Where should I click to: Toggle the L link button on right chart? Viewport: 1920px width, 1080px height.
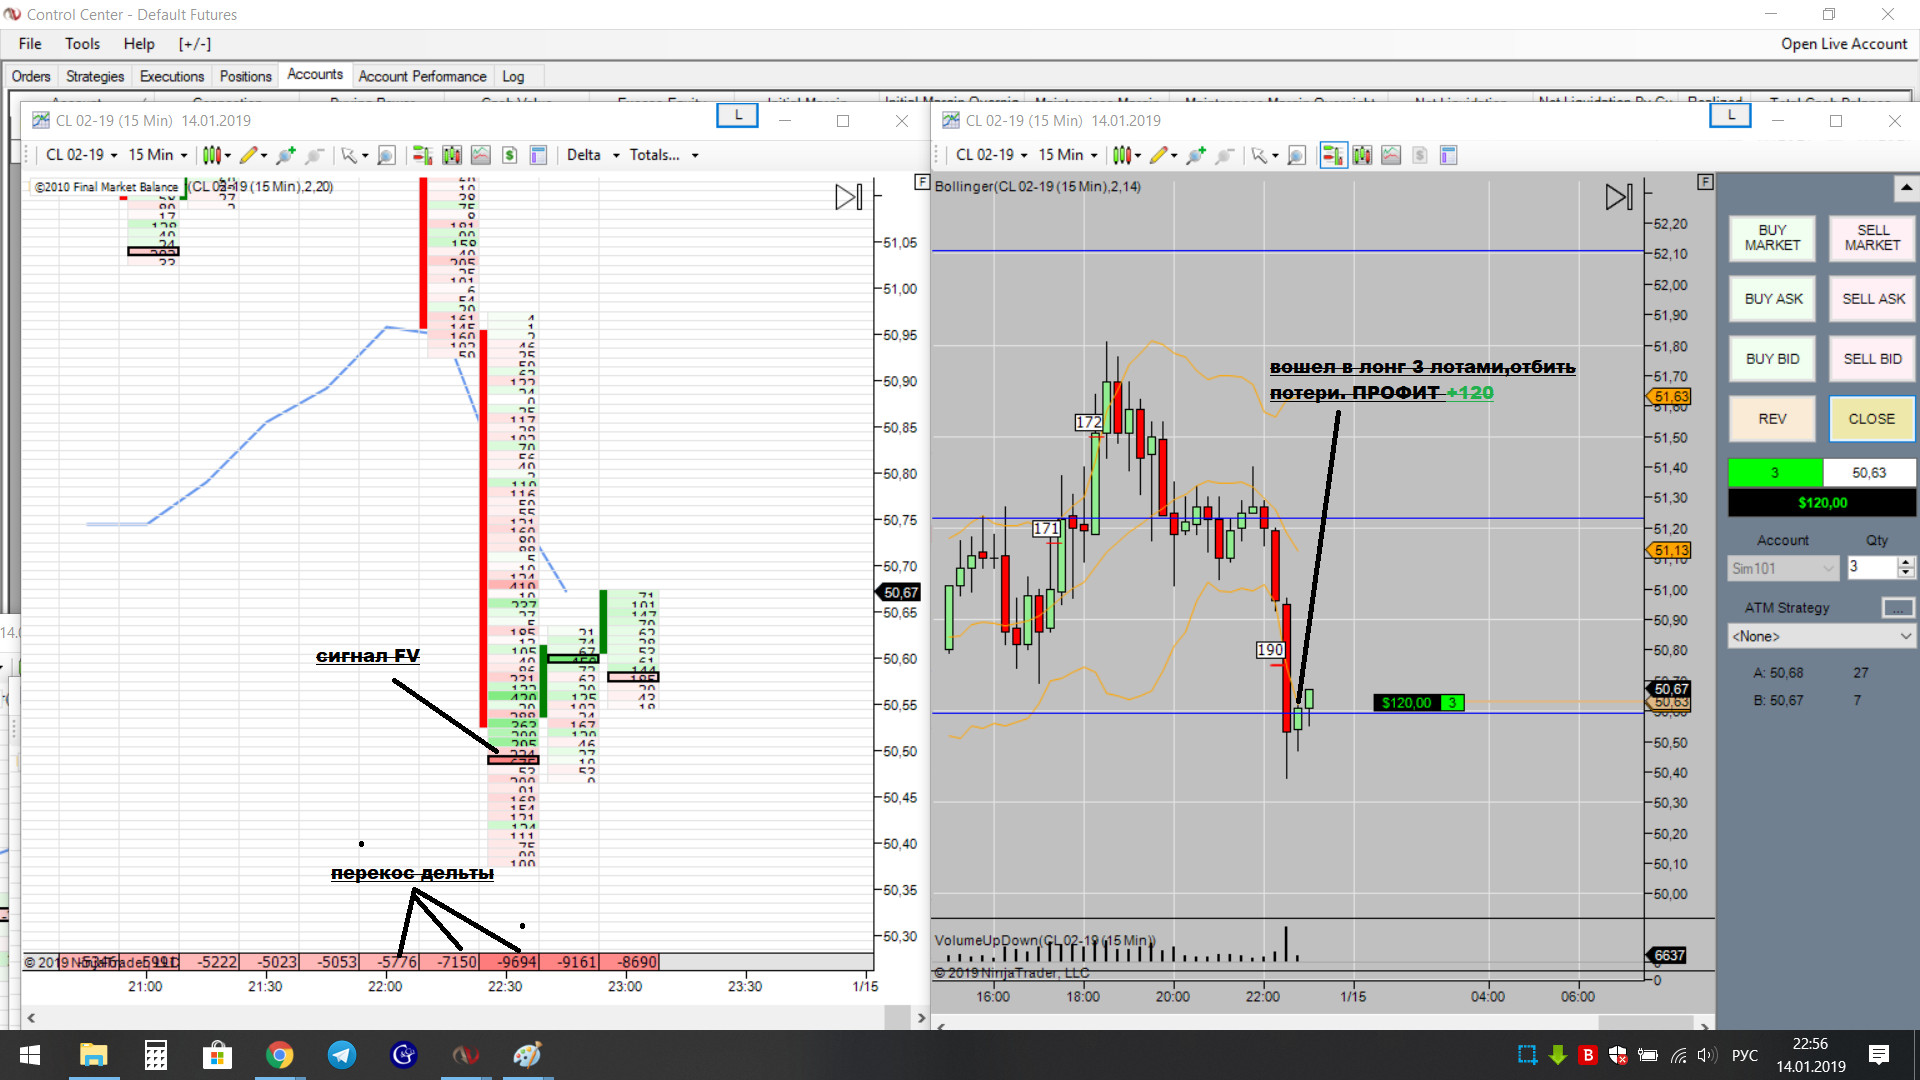1731,116
